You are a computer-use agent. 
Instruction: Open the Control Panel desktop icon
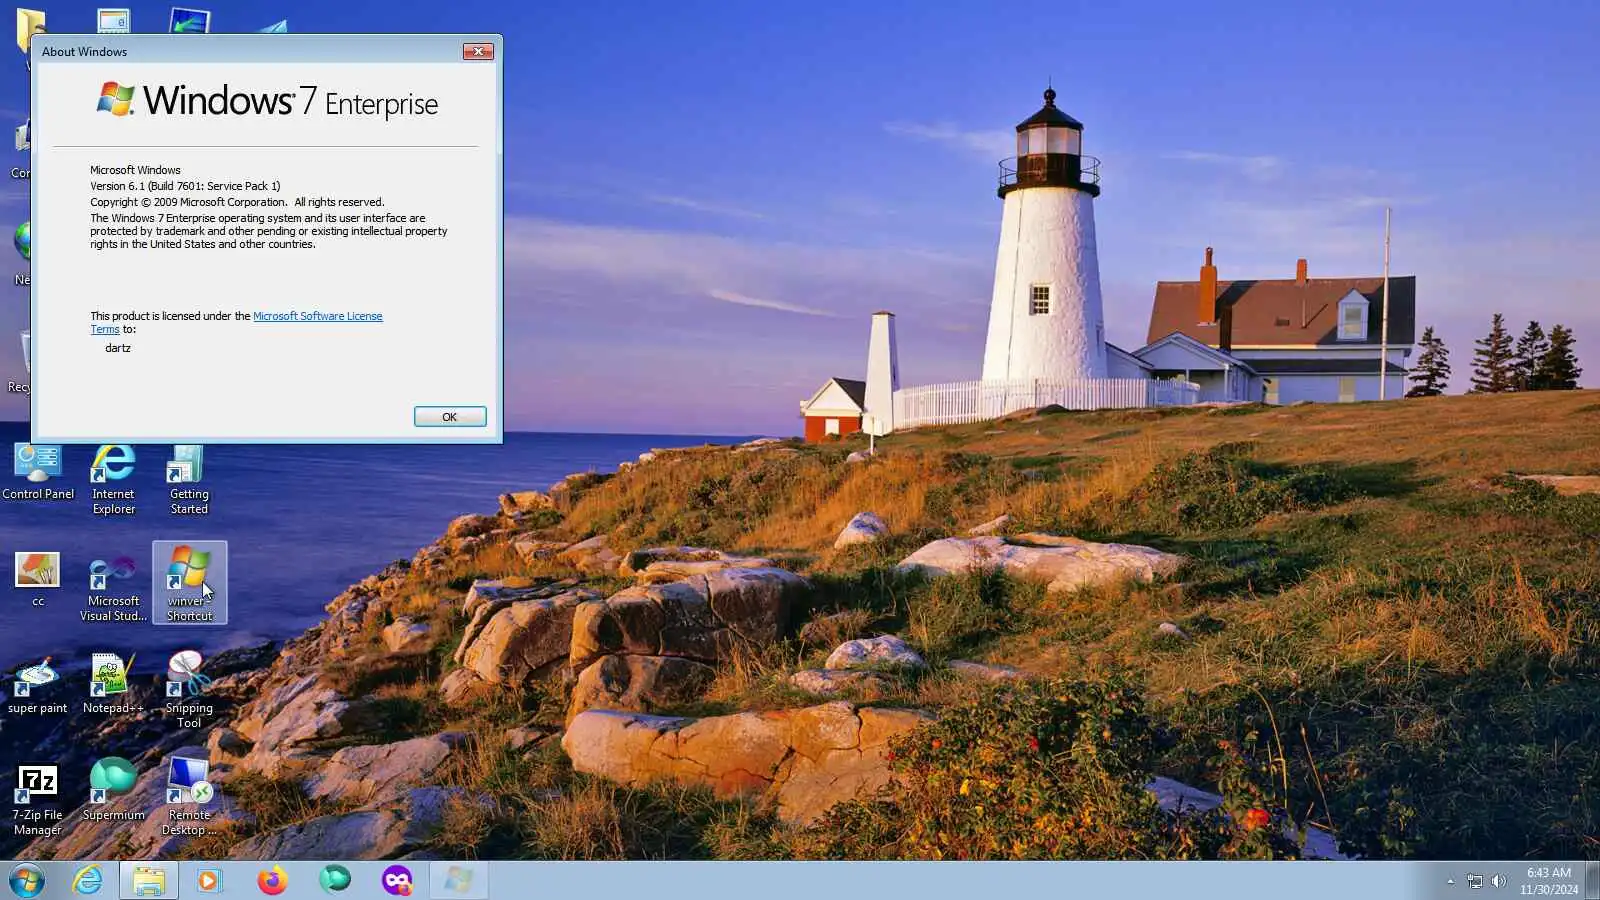pos(38,472)
